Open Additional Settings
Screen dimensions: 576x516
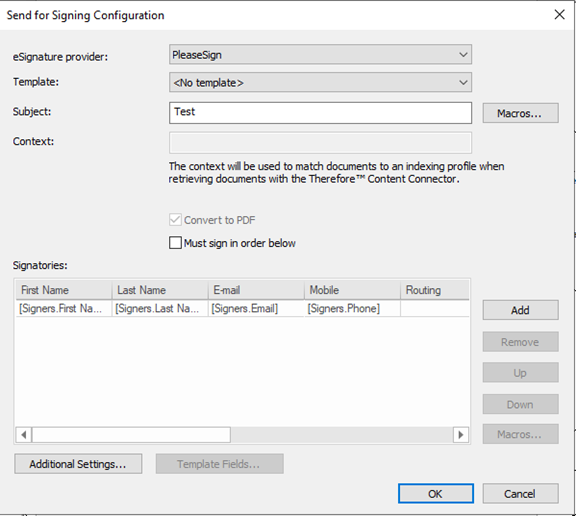click(78, 464)
